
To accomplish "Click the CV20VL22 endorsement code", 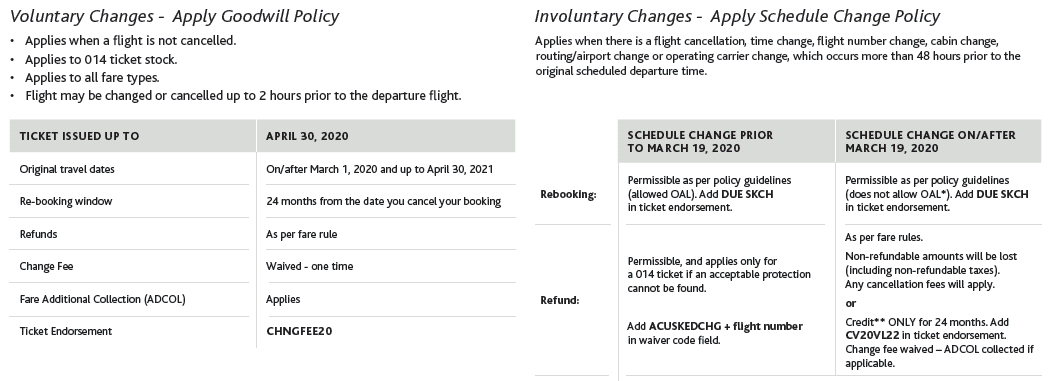I will coord(871,335).
